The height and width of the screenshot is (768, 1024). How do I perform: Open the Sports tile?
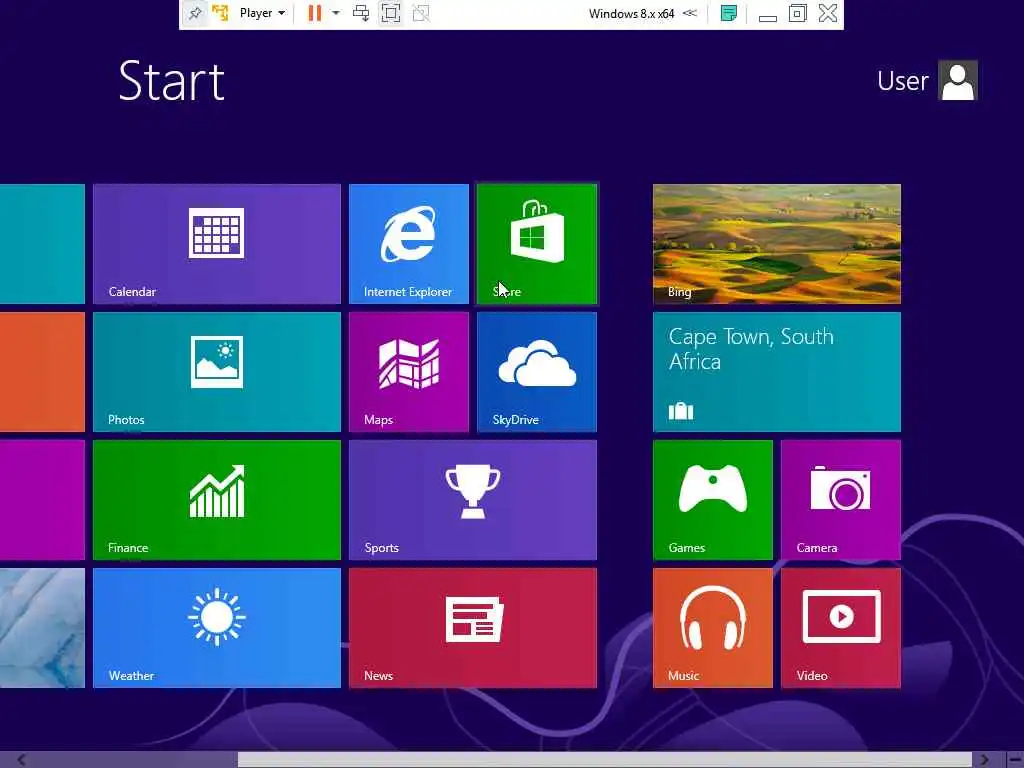click(473, 500)
